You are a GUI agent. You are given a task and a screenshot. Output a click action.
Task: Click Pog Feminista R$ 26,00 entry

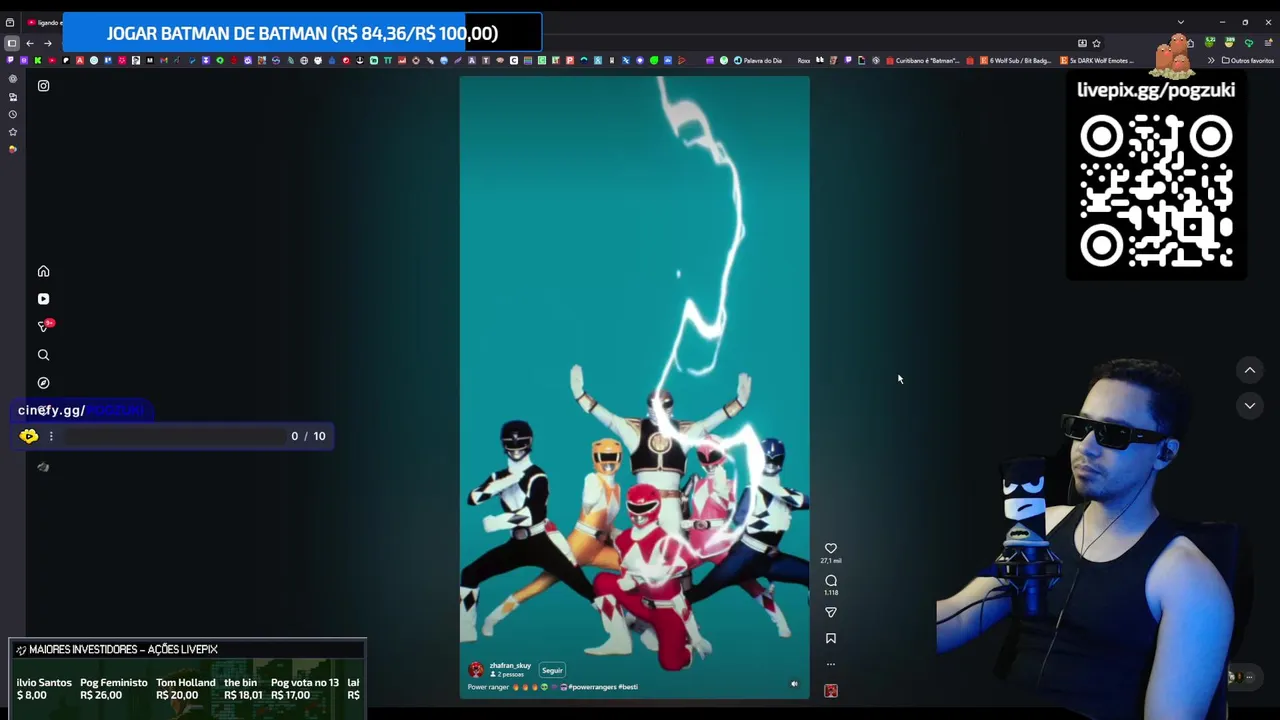click(113, 689)
